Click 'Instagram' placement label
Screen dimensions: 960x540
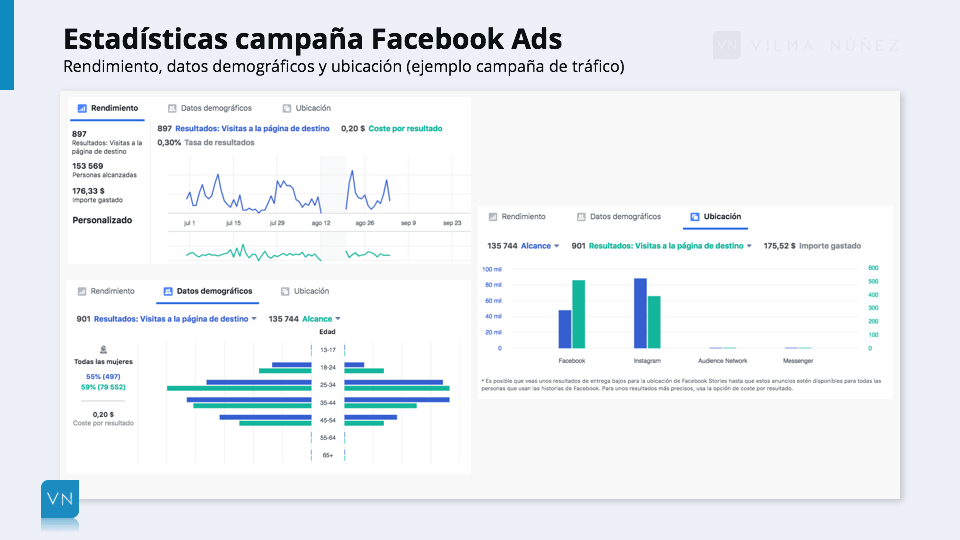click(647, 361)
